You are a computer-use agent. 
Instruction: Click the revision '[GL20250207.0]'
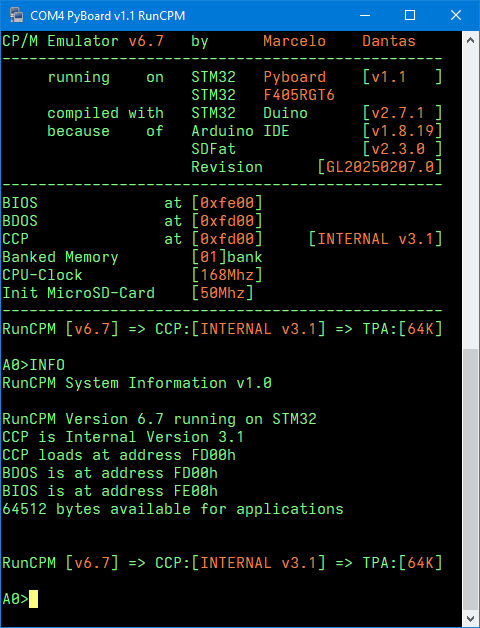pos(380,167)
